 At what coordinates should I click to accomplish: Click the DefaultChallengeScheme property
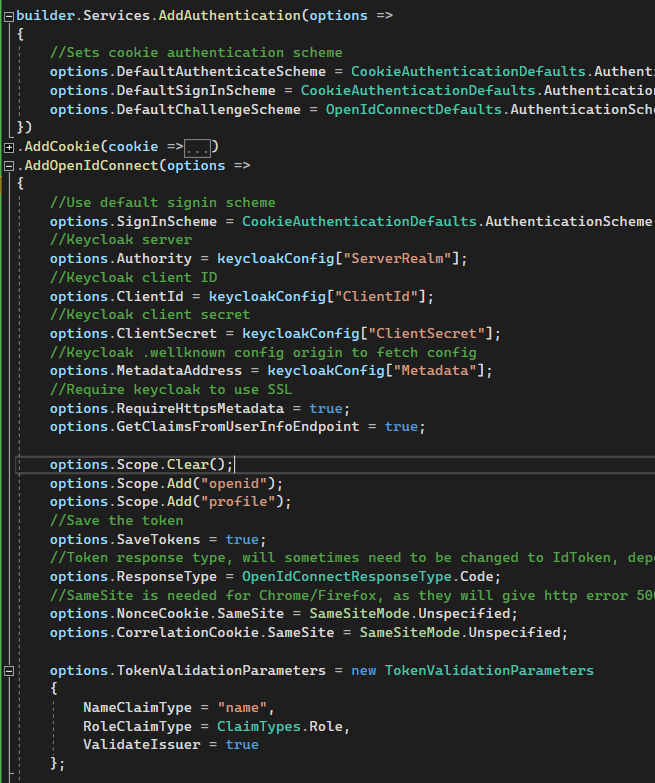point(209,109)
